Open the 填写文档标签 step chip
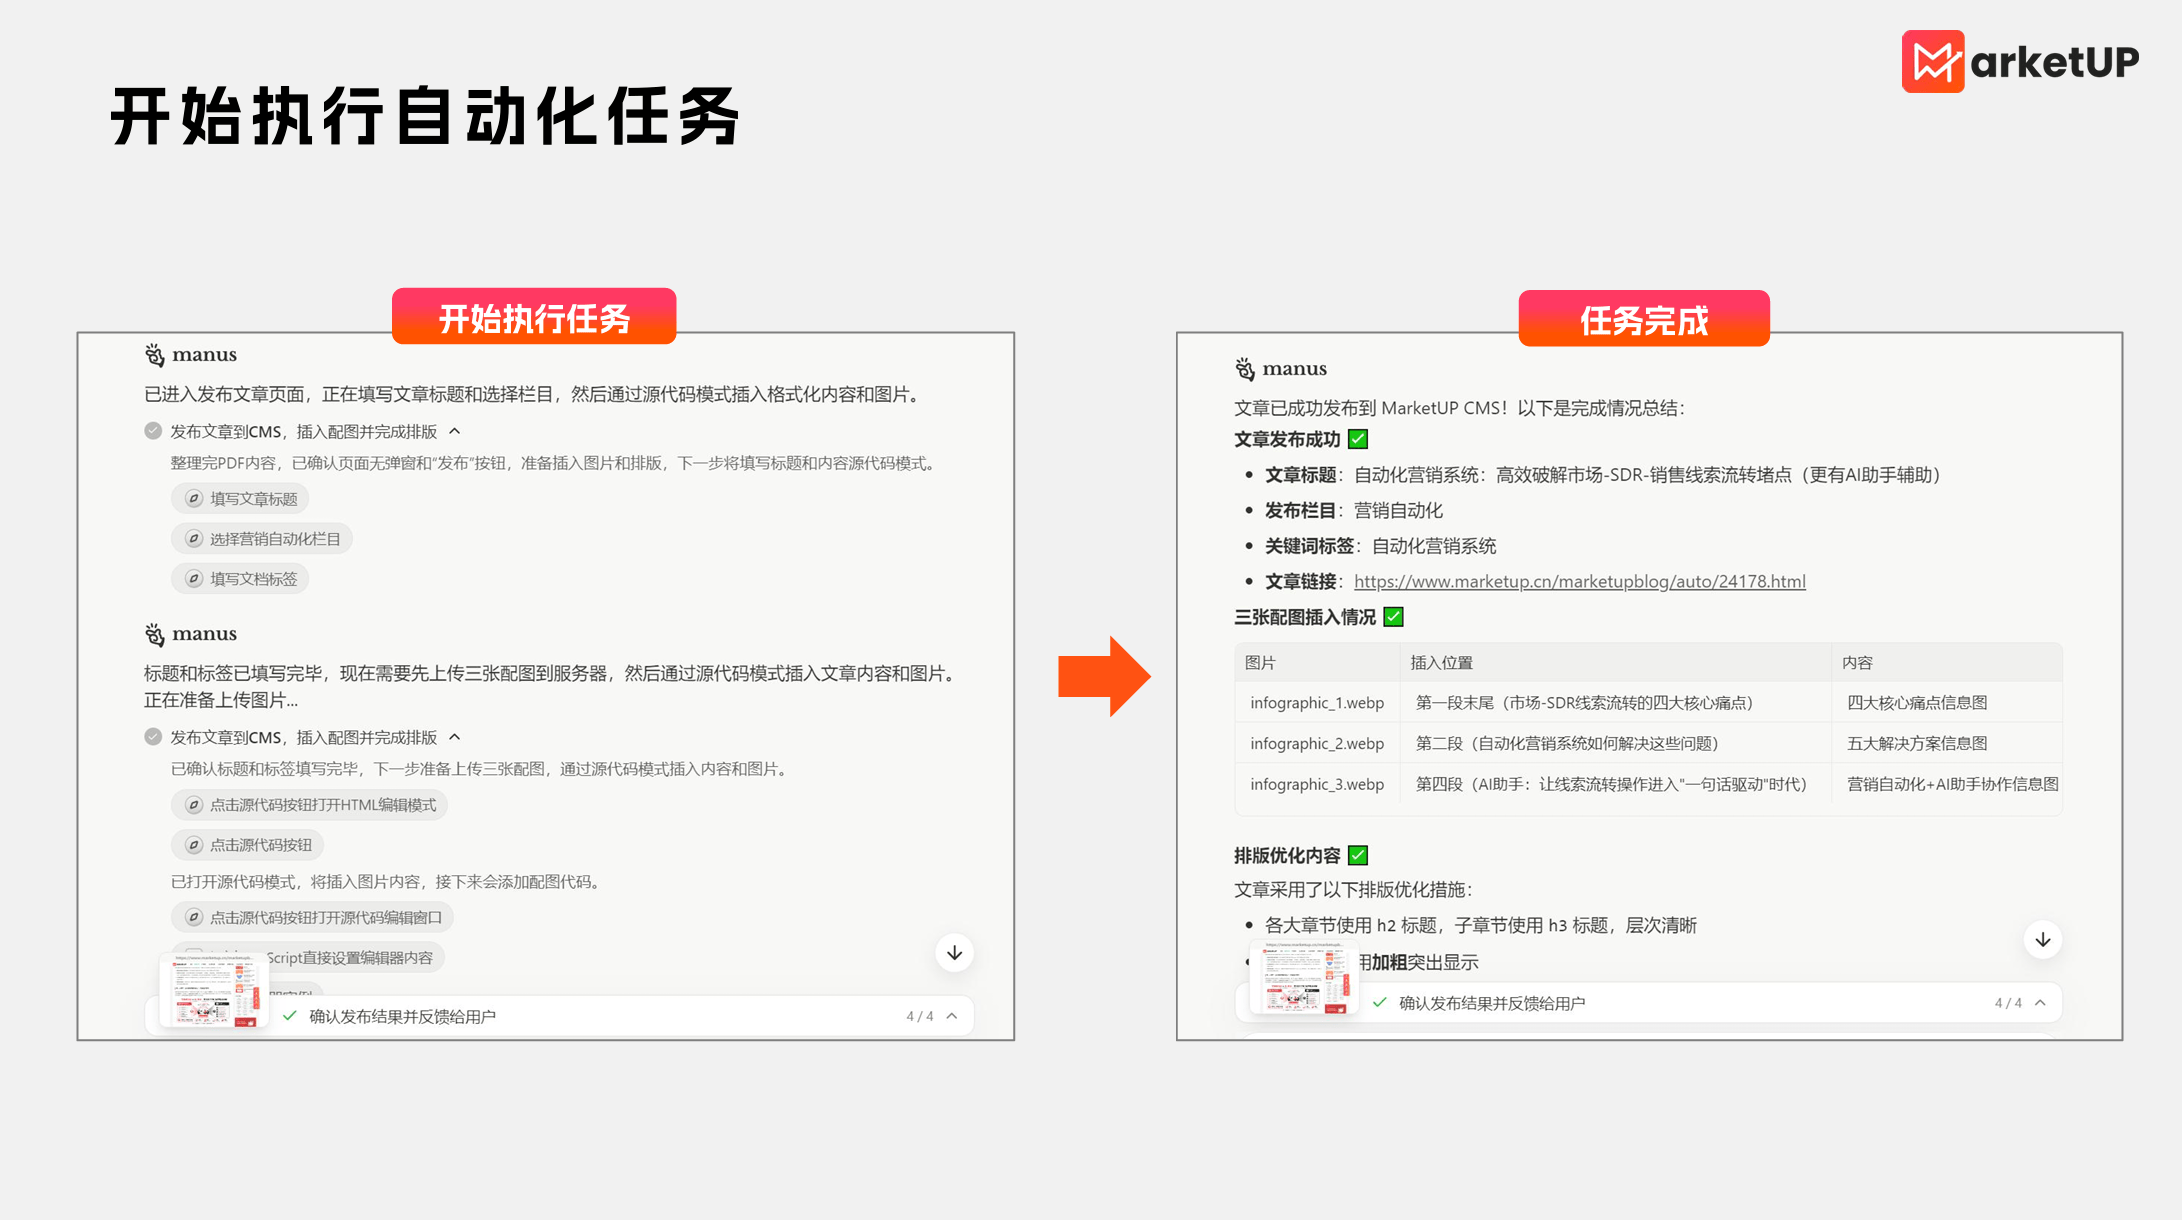 coord(240,579)
